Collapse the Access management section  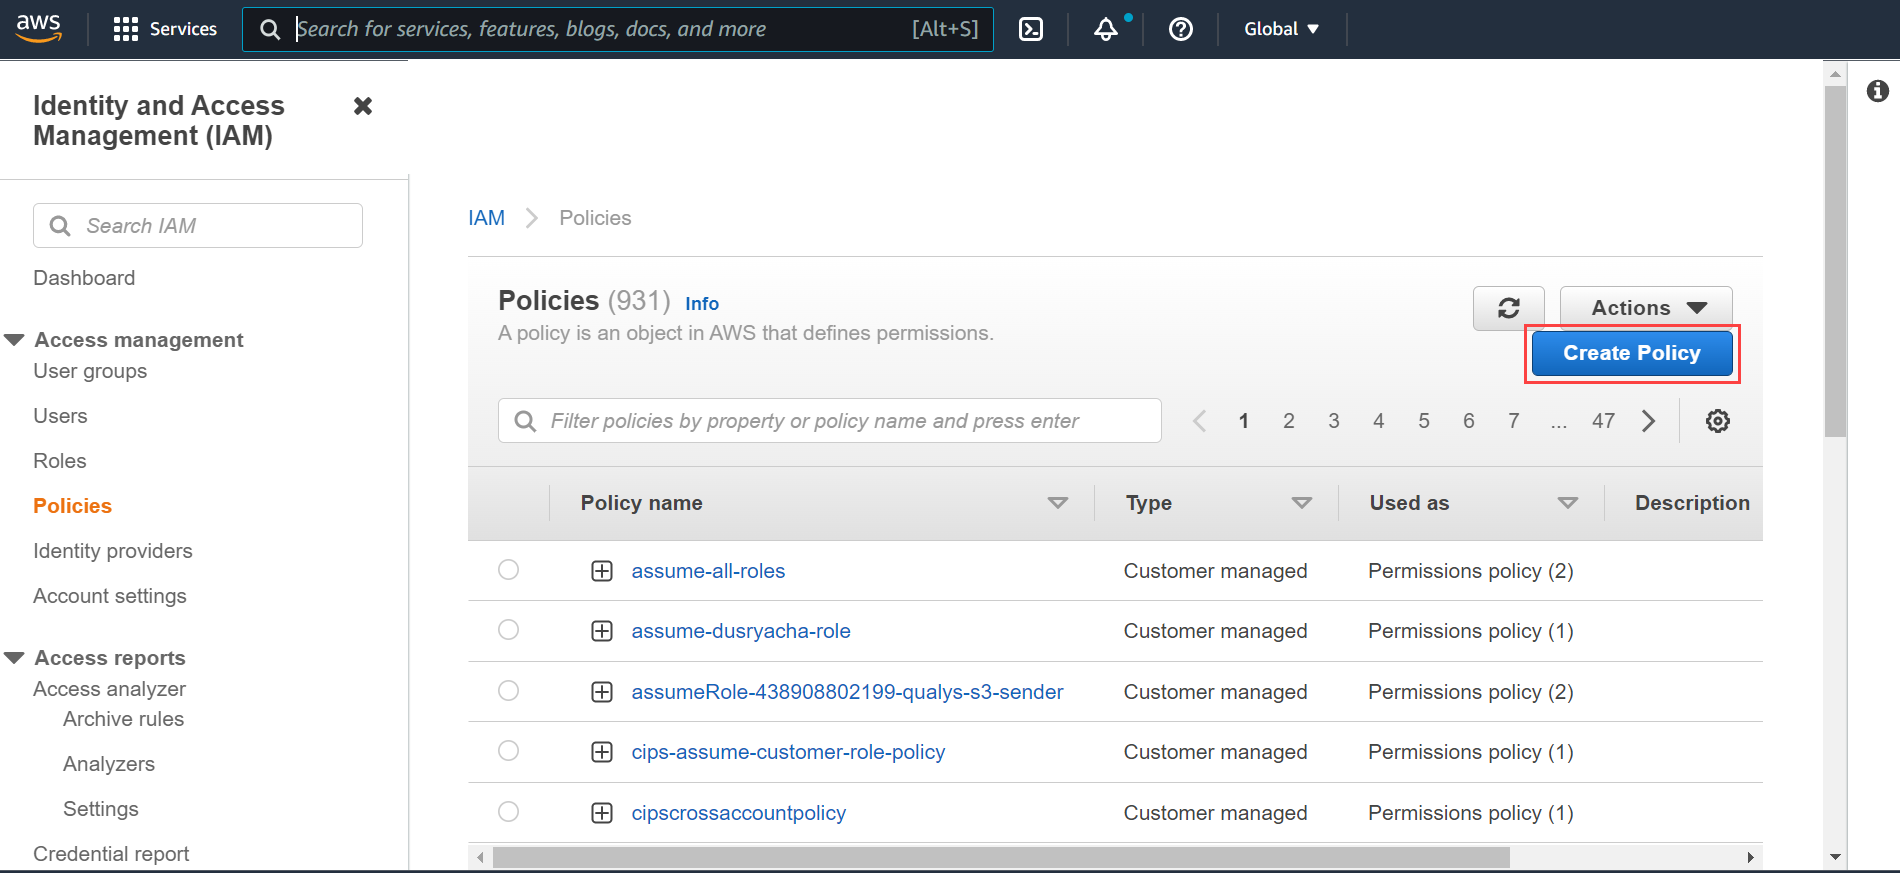[x=14, y=340]
